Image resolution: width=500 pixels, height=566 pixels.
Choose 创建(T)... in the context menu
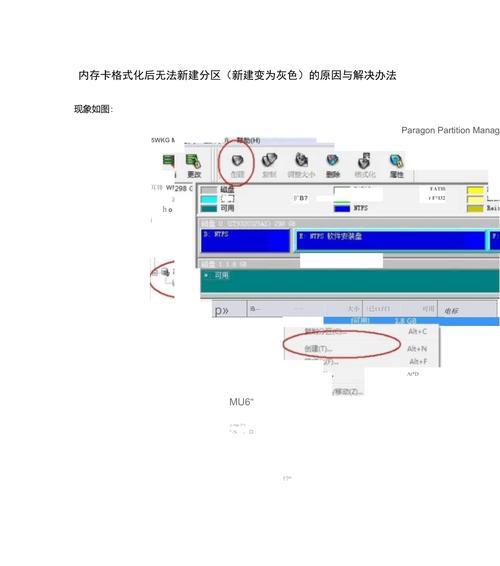[318, 349]
